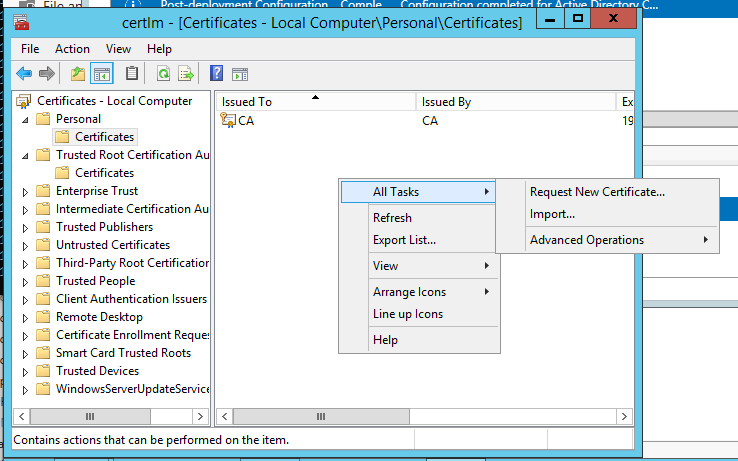Click the Forward arrow toolbar icon
The image size is (738, 461).
pyautogui.click(x=47, y=74)
